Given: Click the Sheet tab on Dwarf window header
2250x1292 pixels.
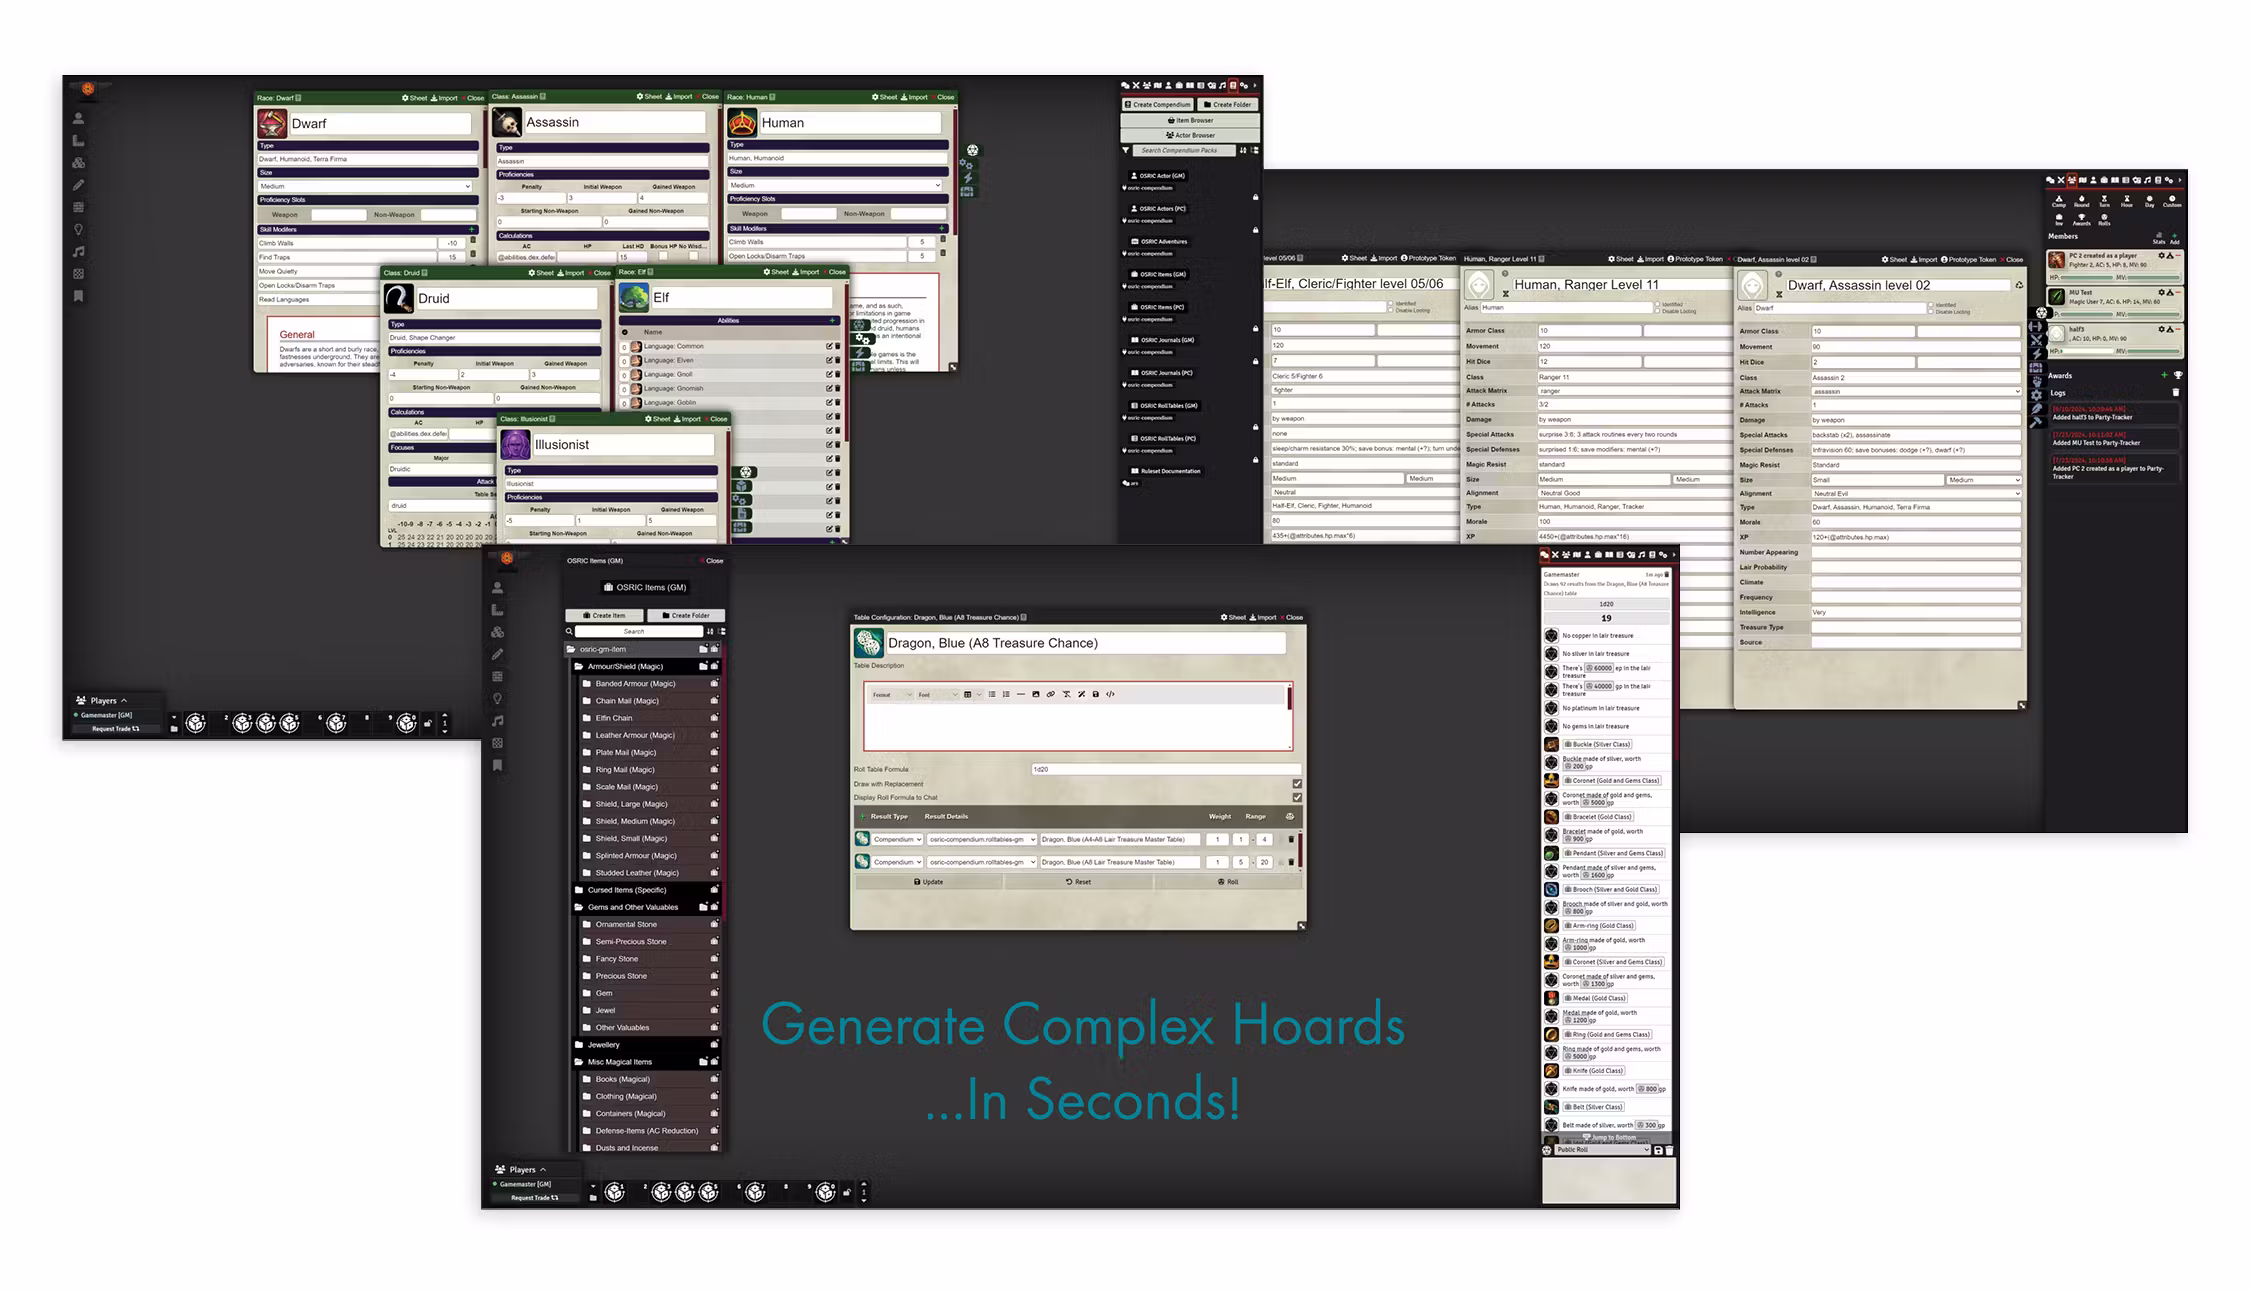Looking at the screenshot, I should (414, 98).
